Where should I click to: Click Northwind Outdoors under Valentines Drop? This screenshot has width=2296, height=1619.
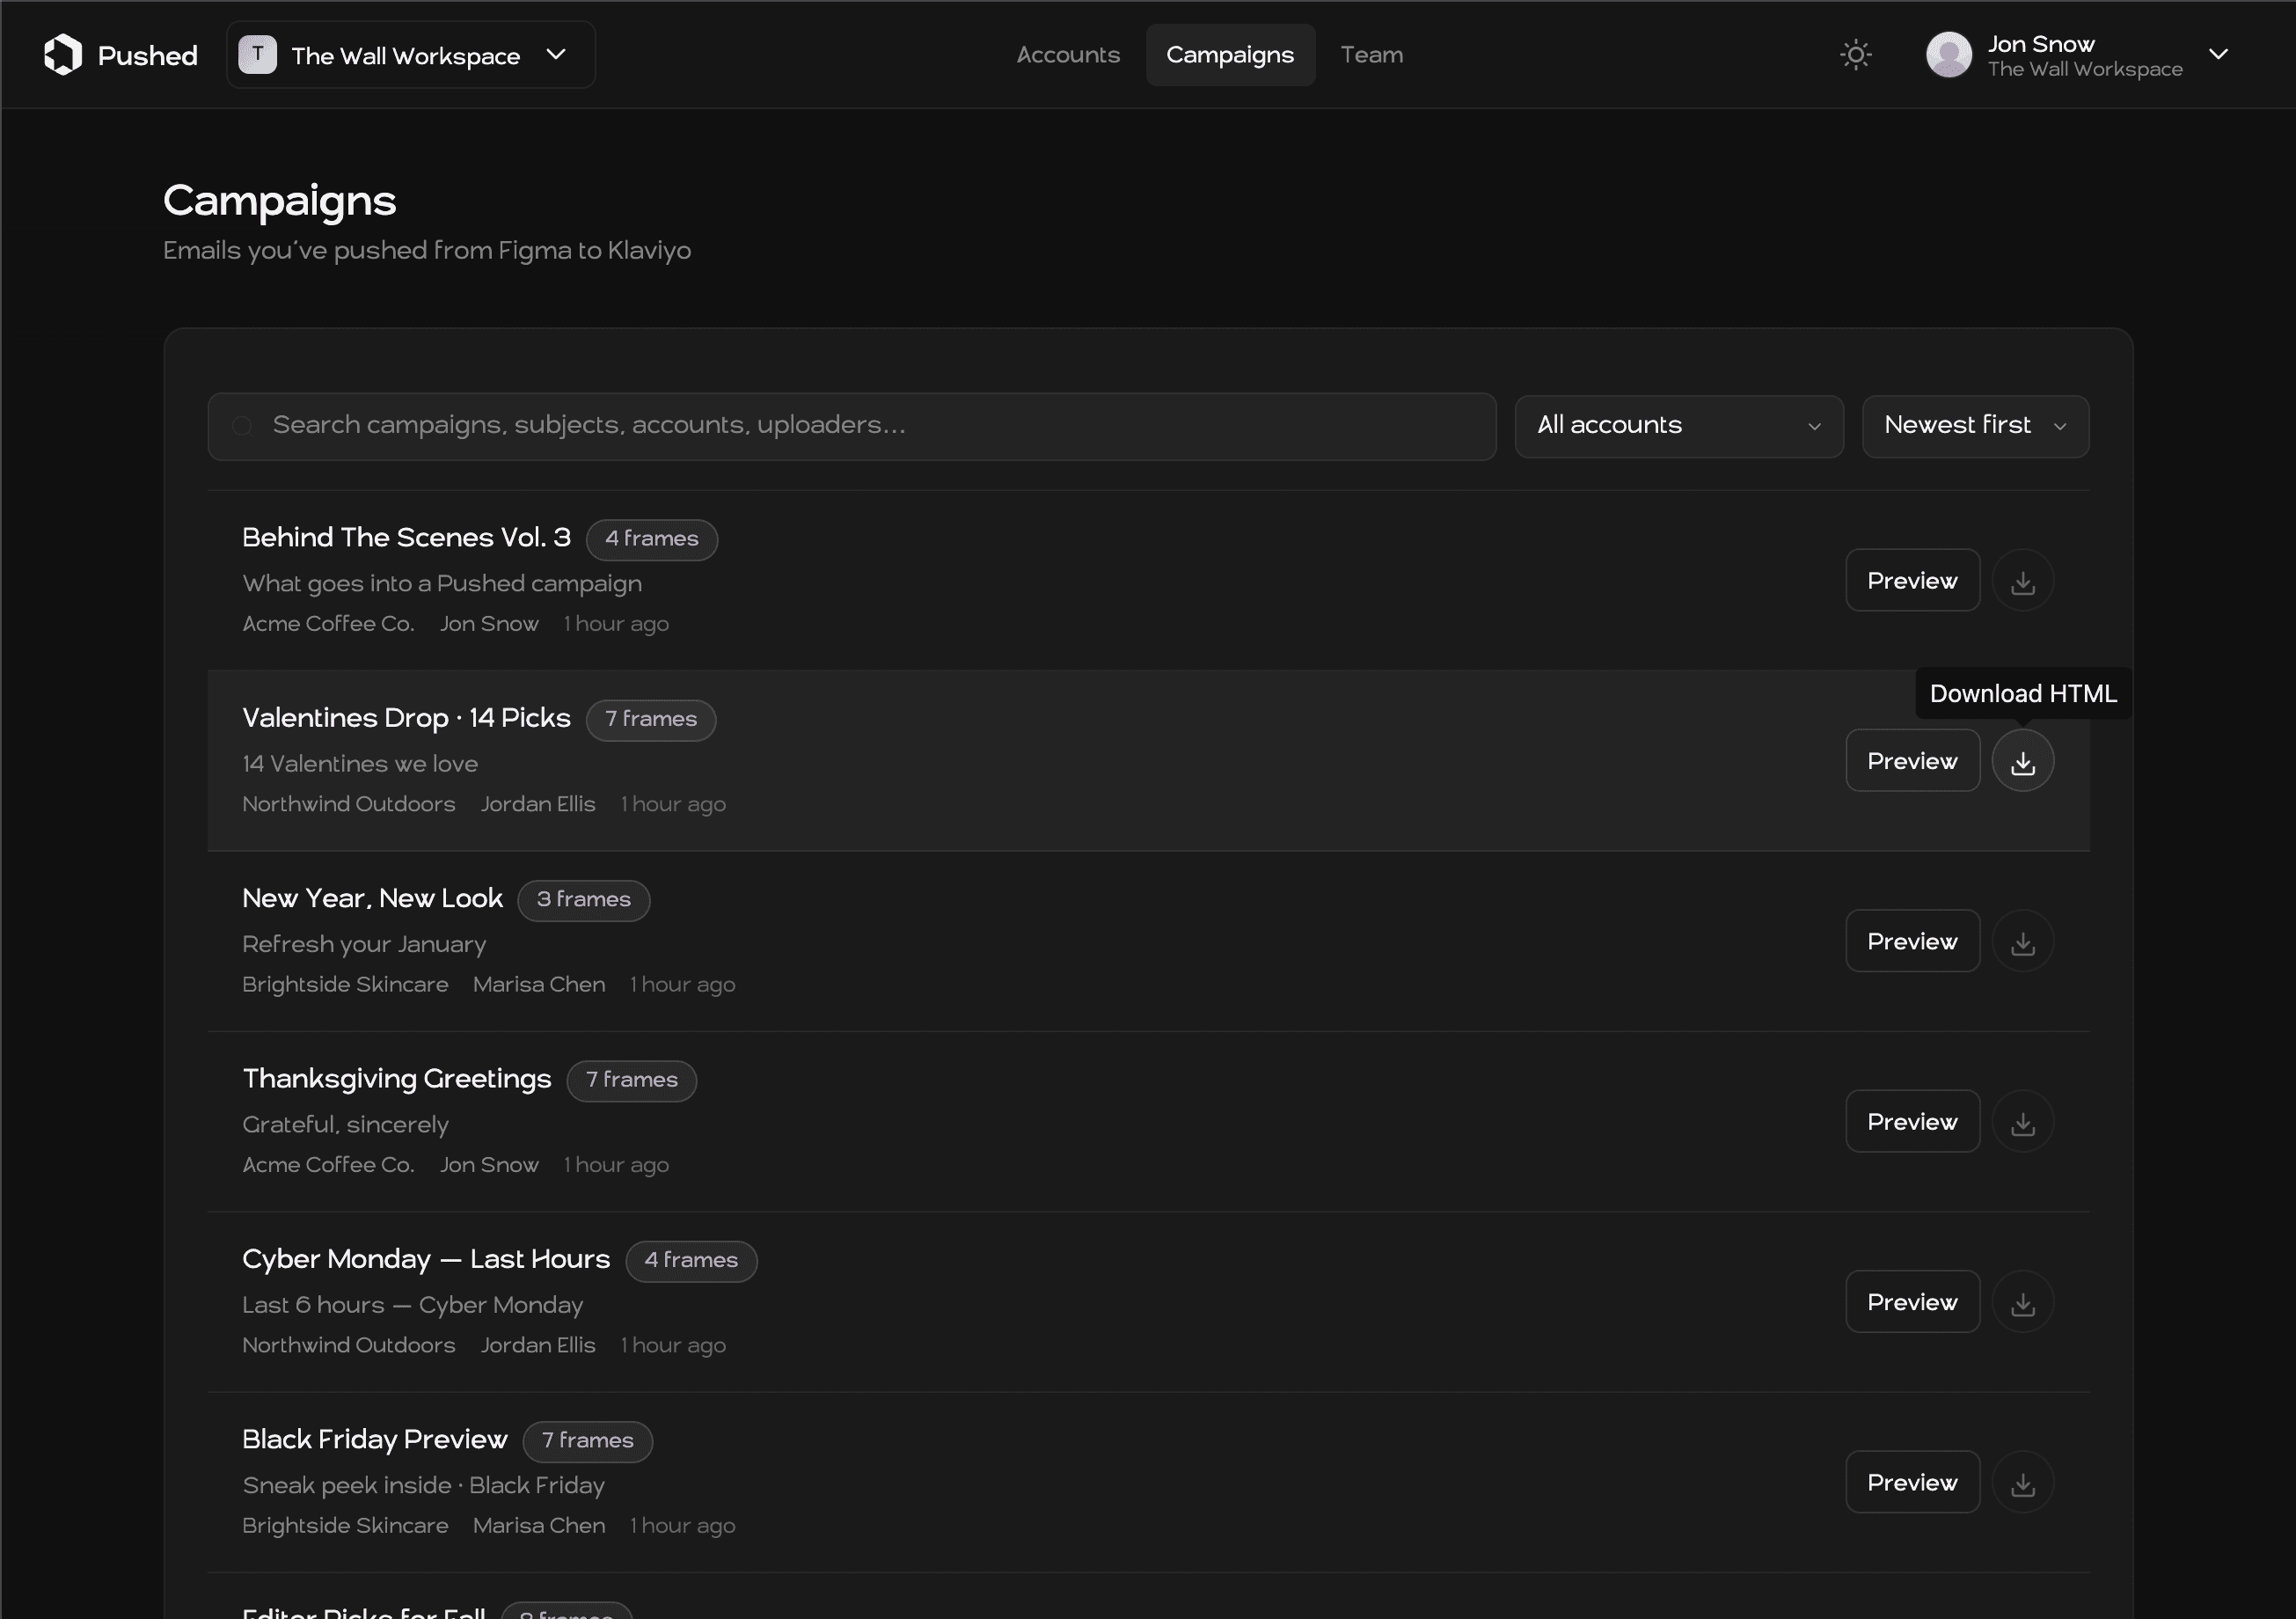click(348, 804)
